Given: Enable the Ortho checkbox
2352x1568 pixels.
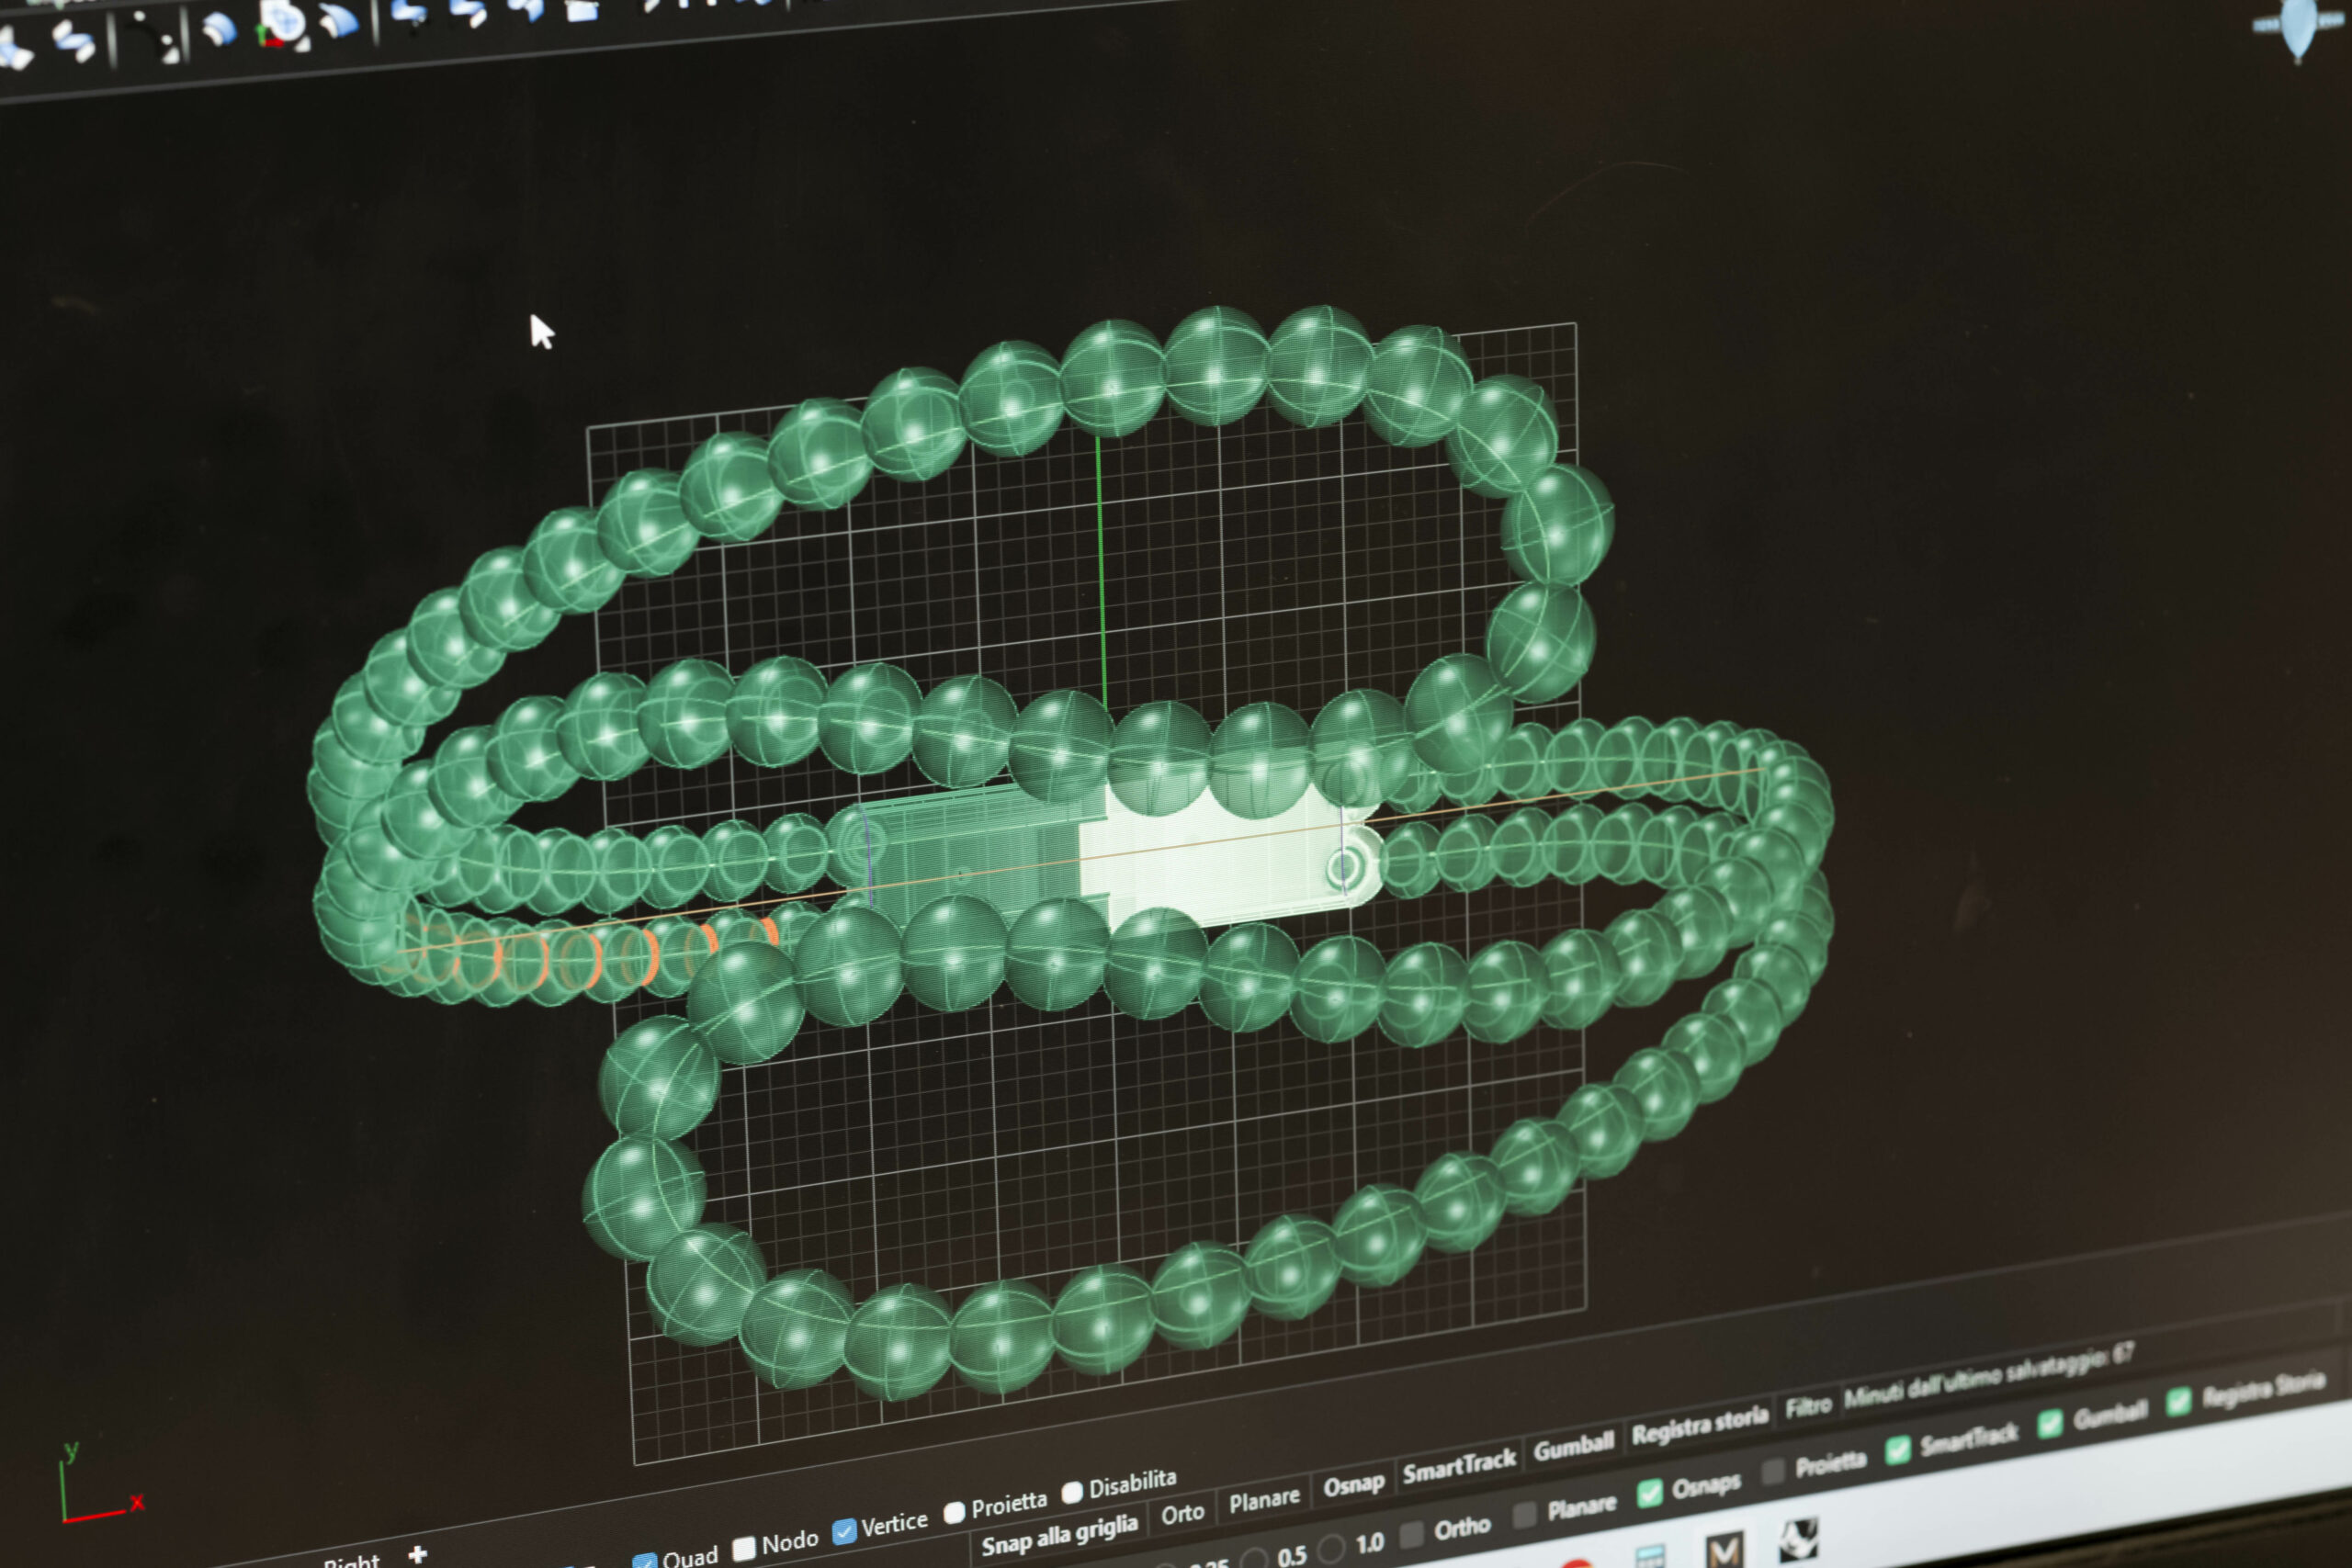Looking at the screenshot, I should [1411, 1534].
